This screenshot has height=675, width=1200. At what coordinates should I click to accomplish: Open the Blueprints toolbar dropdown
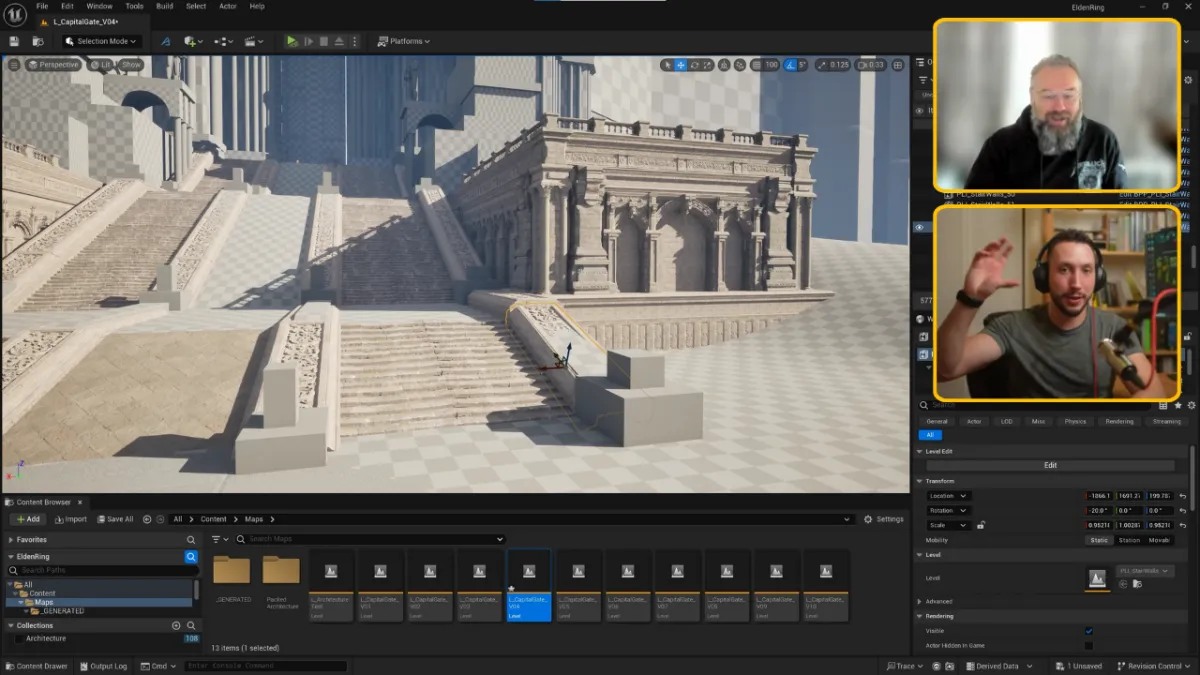[x=223, y=41]
